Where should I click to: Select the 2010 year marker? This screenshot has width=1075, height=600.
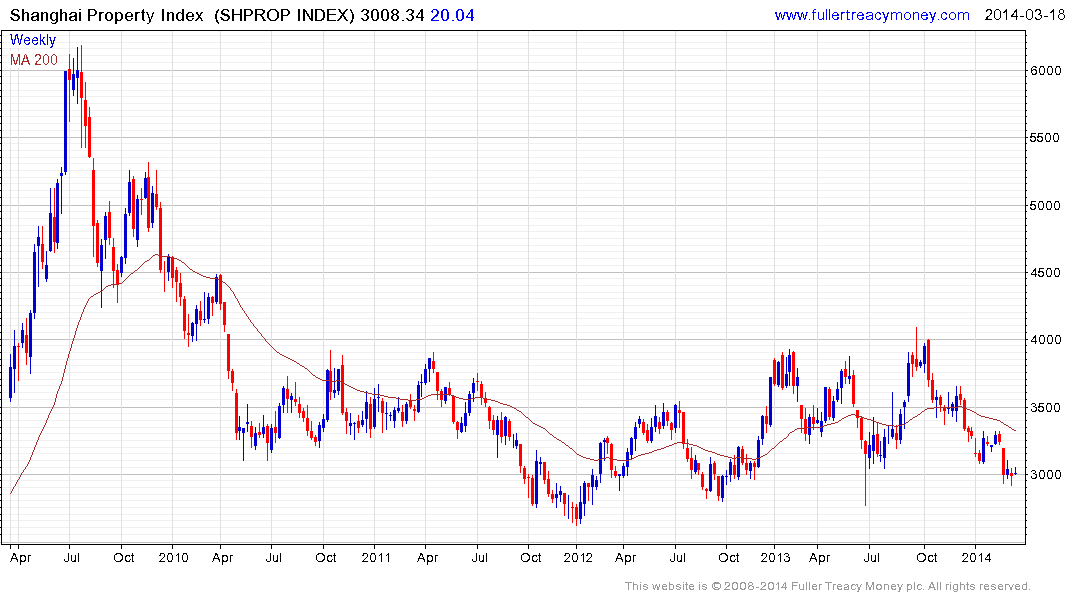pos(173,557)
